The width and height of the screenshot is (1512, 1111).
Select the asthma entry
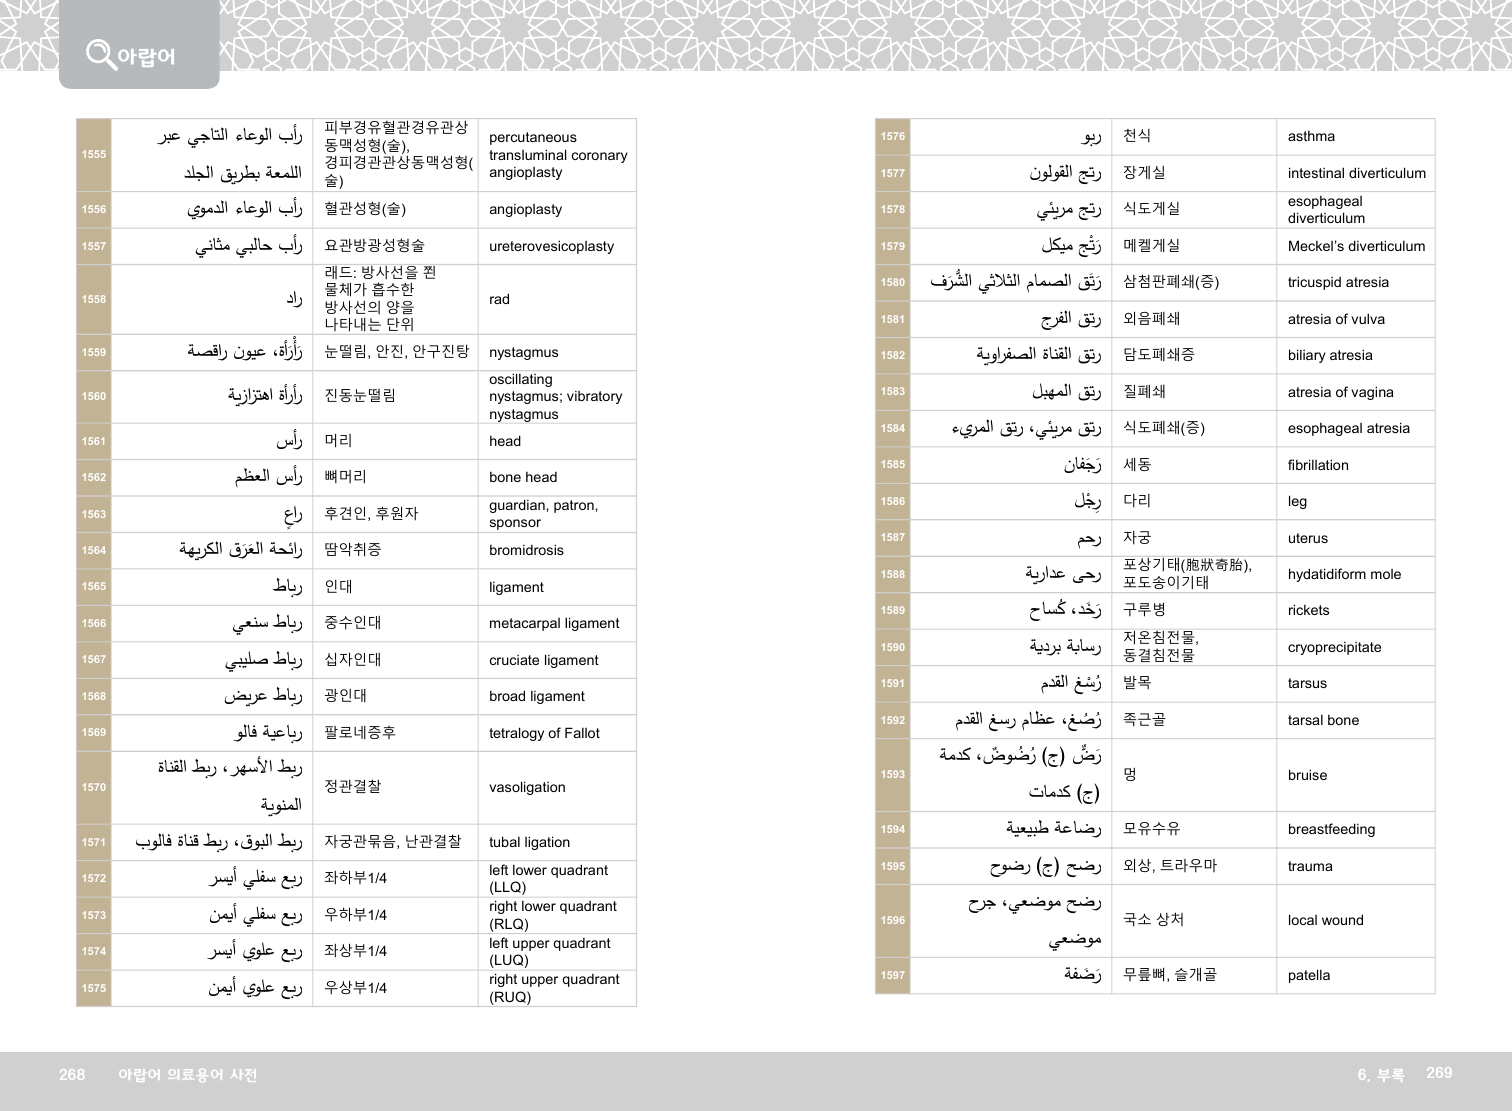1311,136
